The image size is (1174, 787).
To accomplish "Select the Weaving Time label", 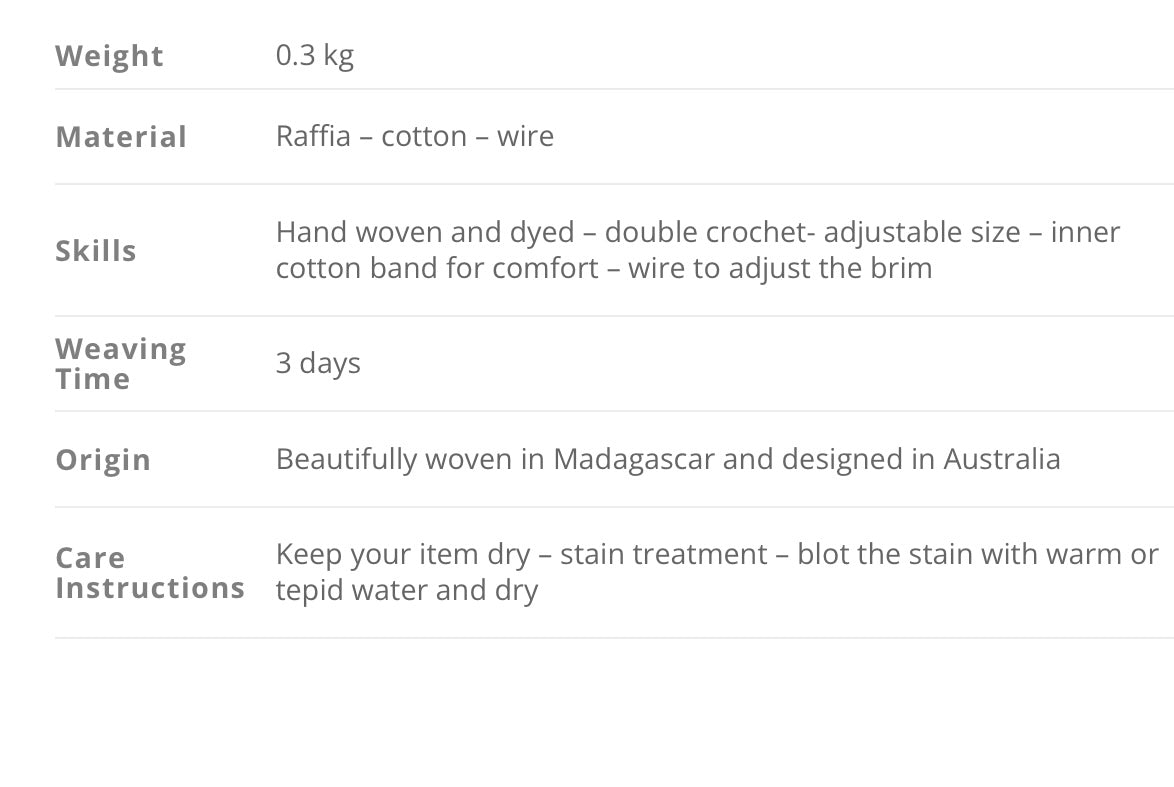I will pos(120,364).
